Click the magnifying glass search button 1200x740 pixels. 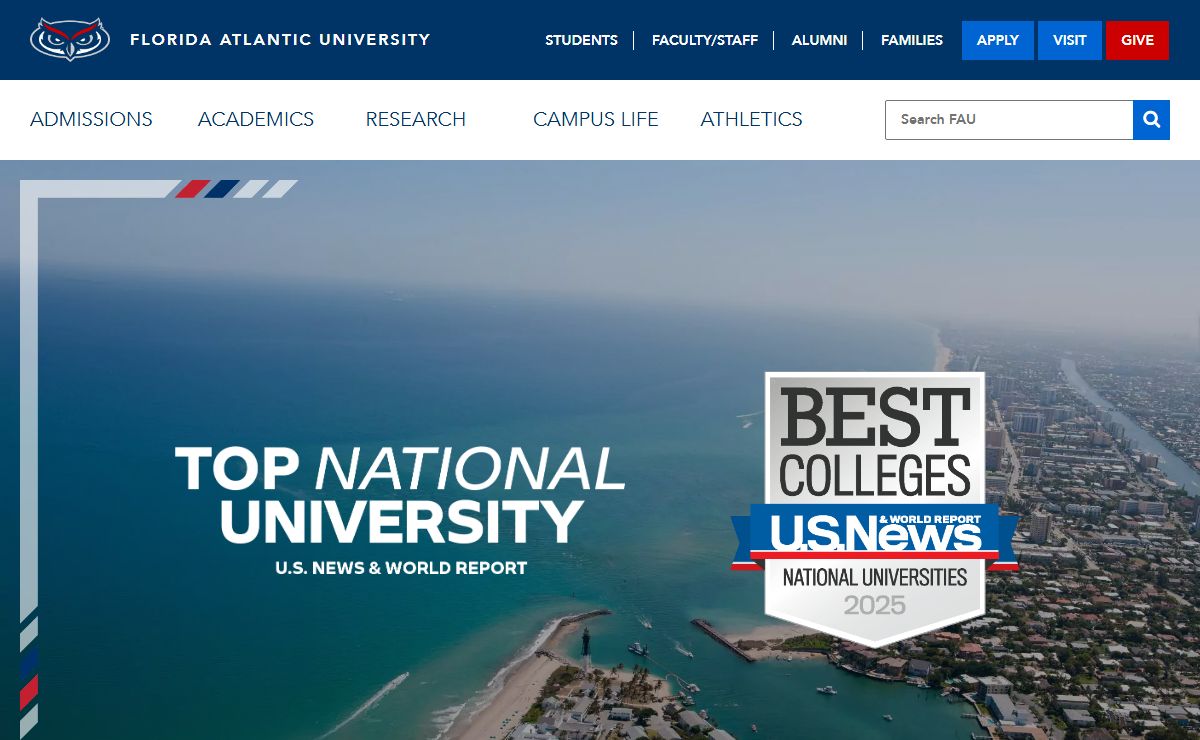tap(1151, 120)
